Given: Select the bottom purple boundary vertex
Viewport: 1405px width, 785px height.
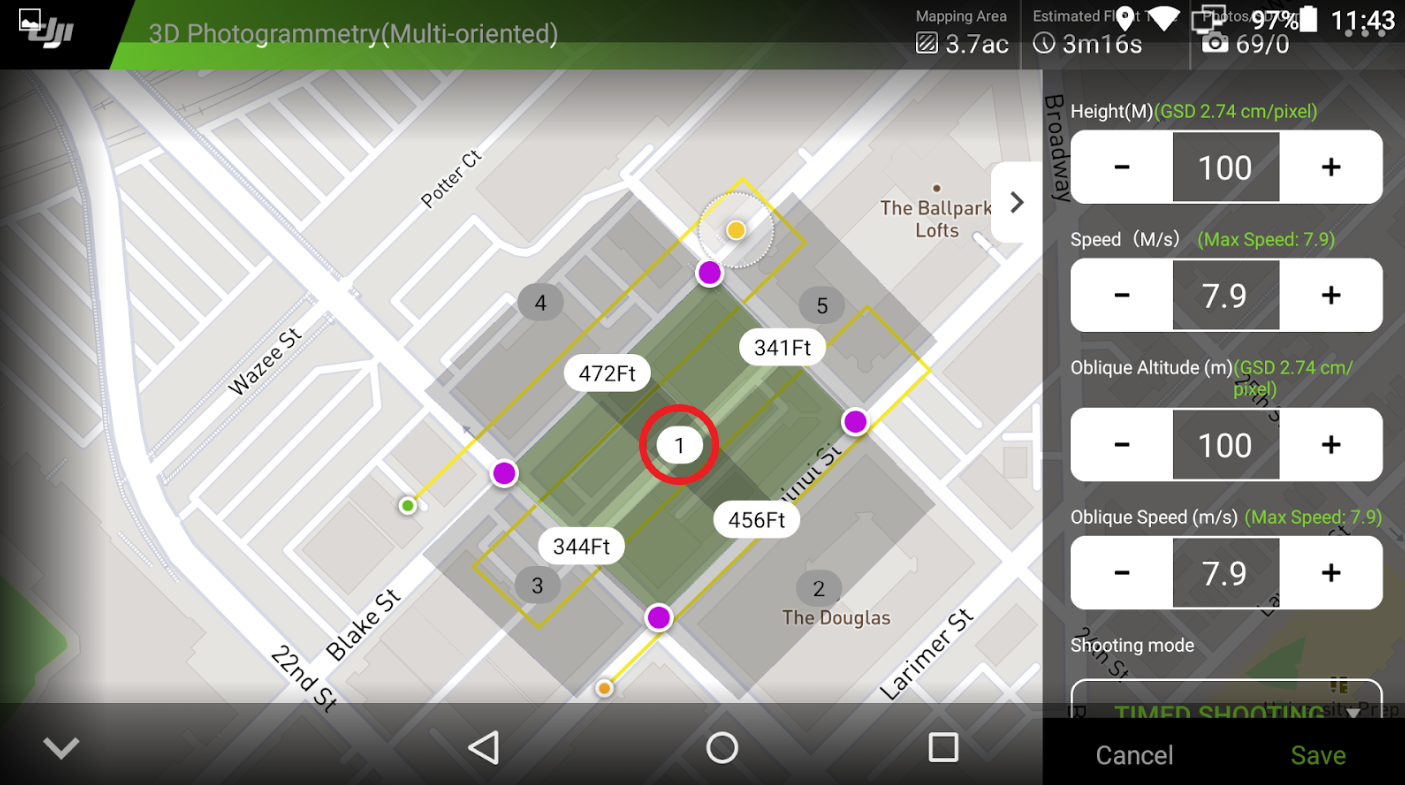Looking at the screenshot, I should 658,618.
